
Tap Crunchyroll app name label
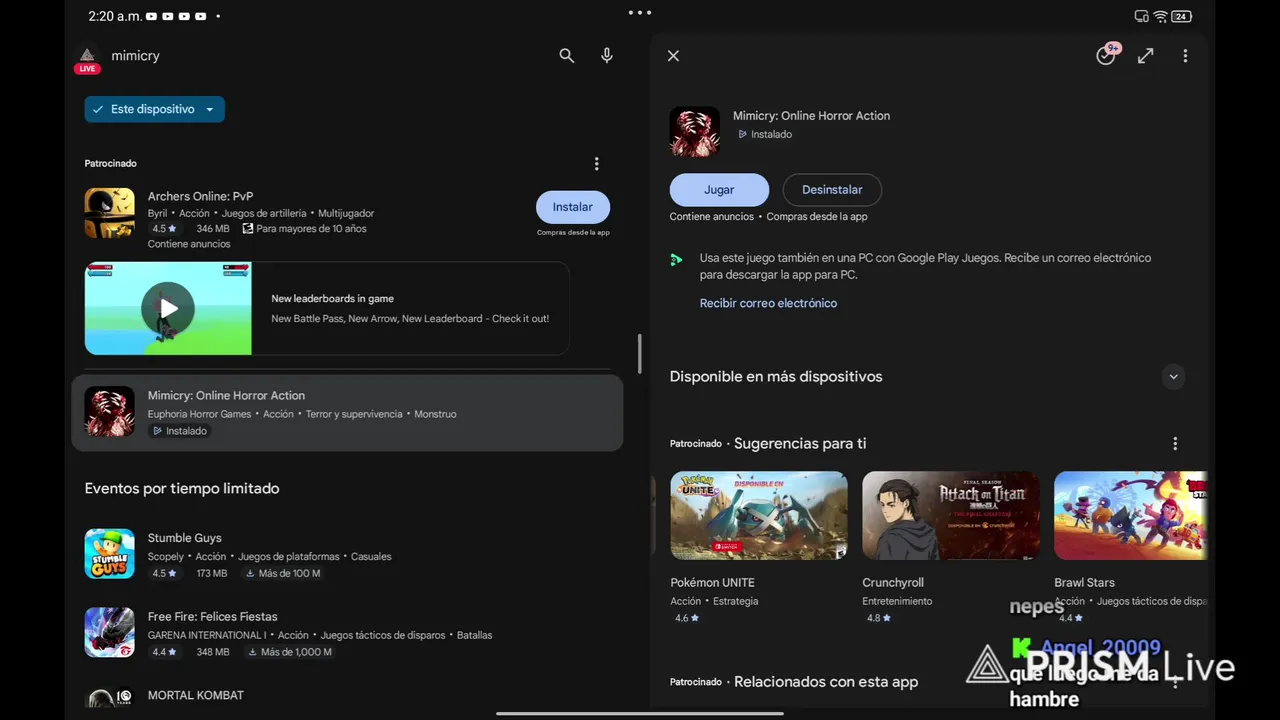click(893, 582)
